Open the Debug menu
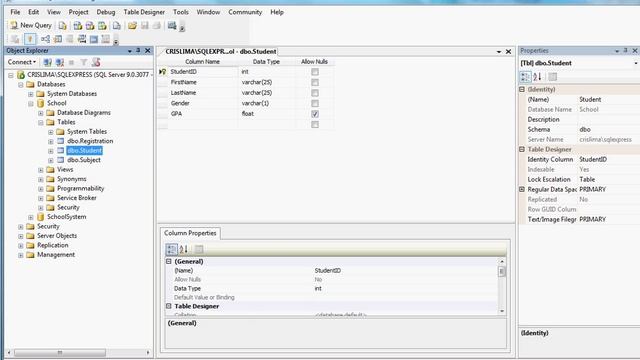This screenshot has width=640, height=360. point(106,12)
